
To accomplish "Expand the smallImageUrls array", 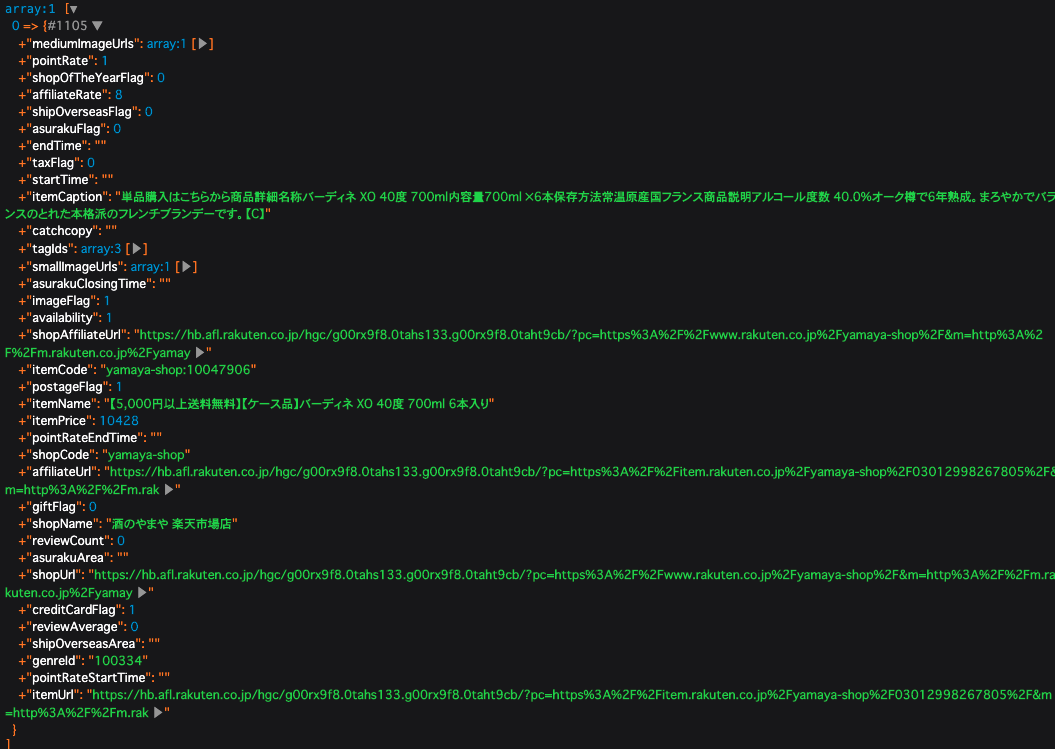I will point(186,266).
